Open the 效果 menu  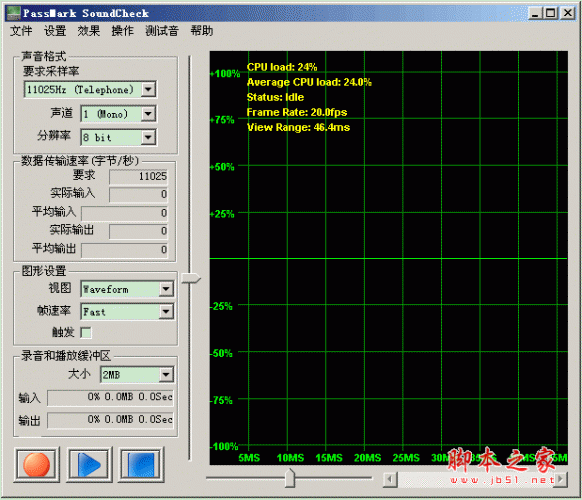[x=89, y=31]
